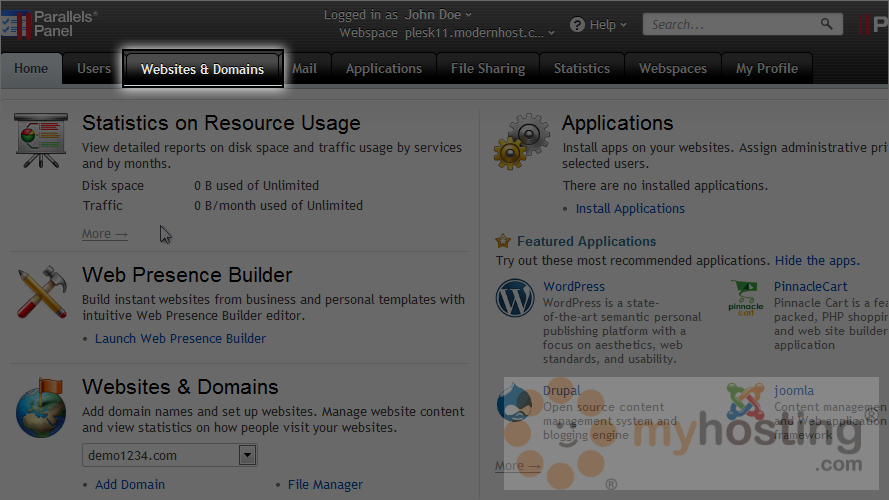Go to the Mail tab

pyautogui.click(x=304, y=69)
